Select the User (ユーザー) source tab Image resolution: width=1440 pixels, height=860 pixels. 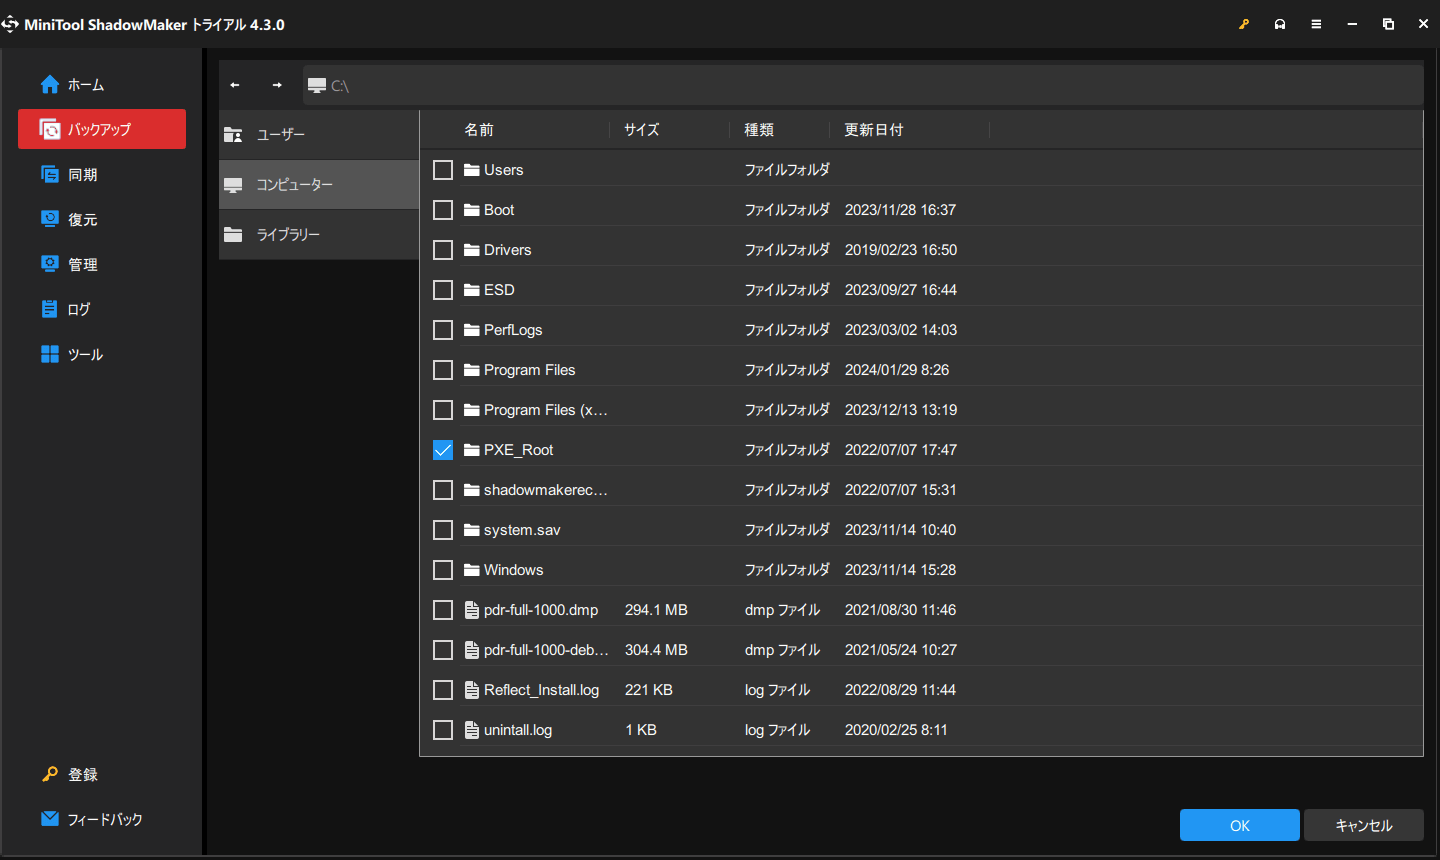point(319,135)
